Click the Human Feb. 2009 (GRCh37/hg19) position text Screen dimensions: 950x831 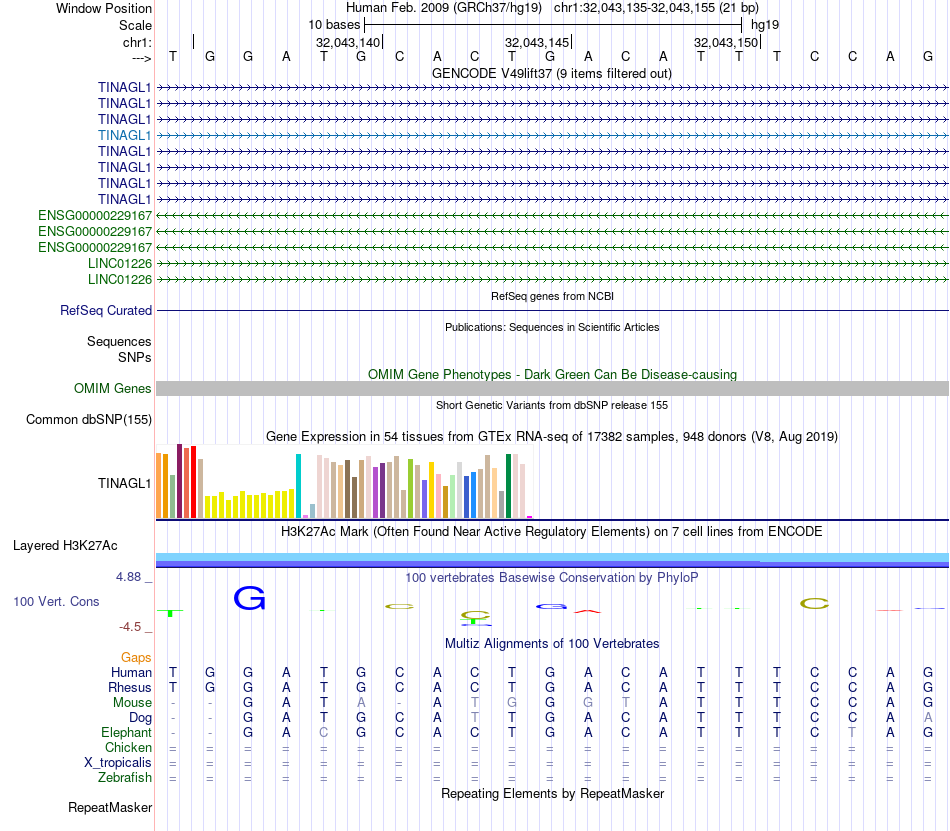pyautogui.click(x=443, y=8)
